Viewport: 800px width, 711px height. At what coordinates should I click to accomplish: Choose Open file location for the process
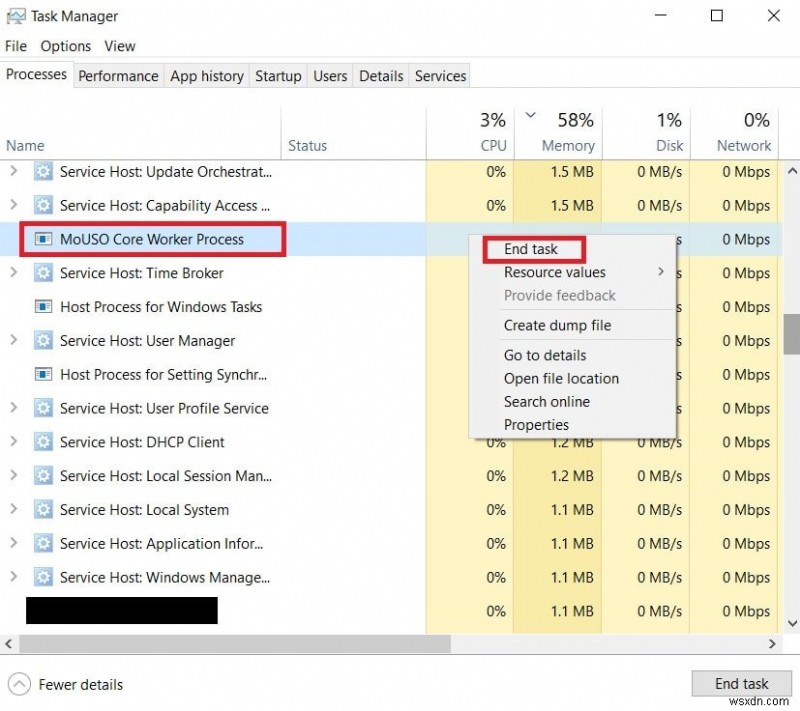[x=561, y=378]
